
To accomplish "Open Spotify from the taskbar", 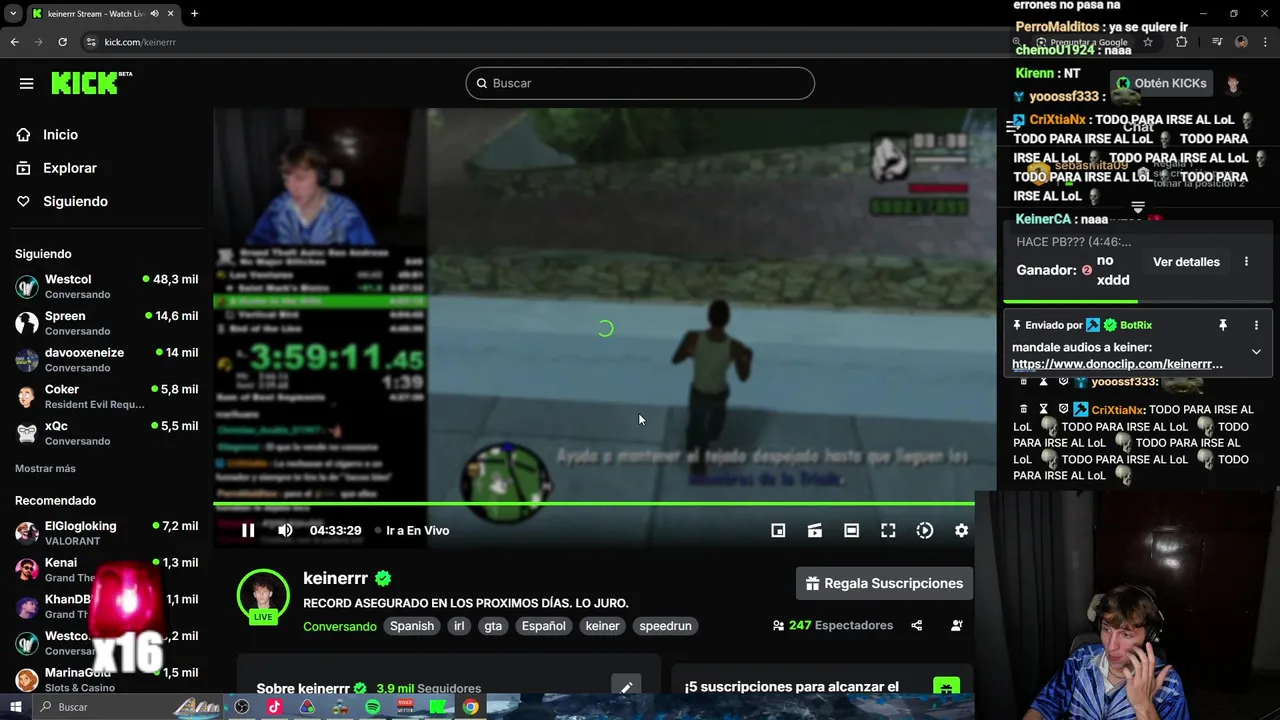I will pos(372,707).
